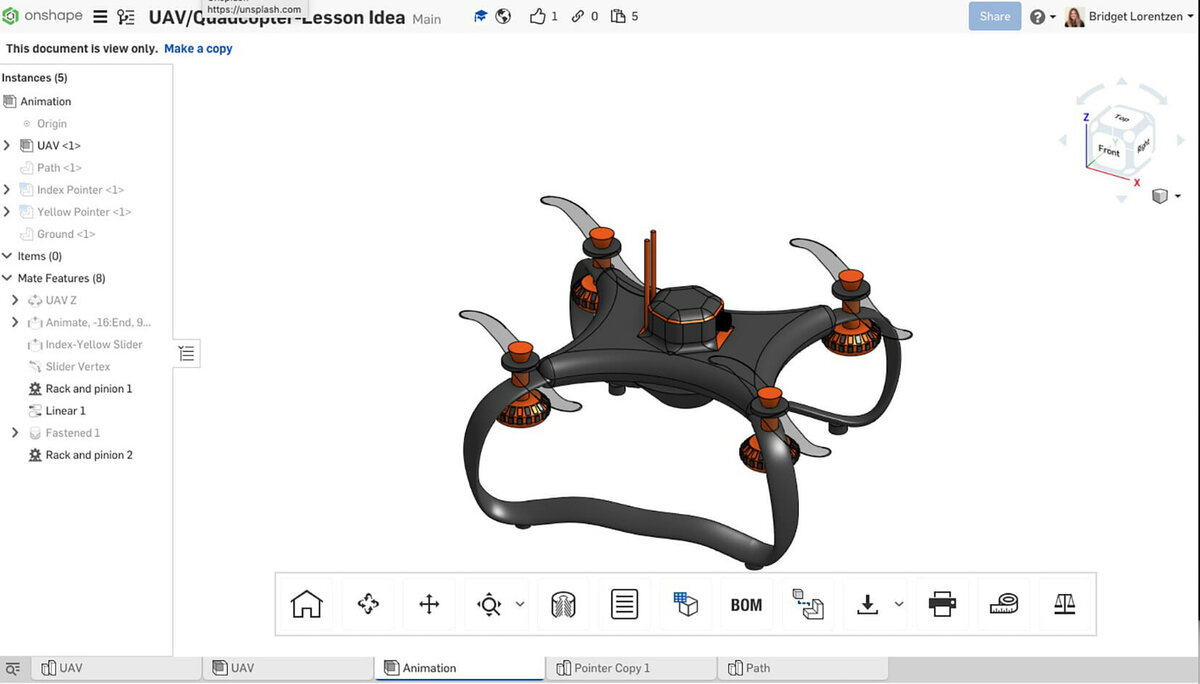The width and height of the screenshot is (1200, 684).
Task: Click the section view tool
Action: pyautogui.click(x=563, y=604)
